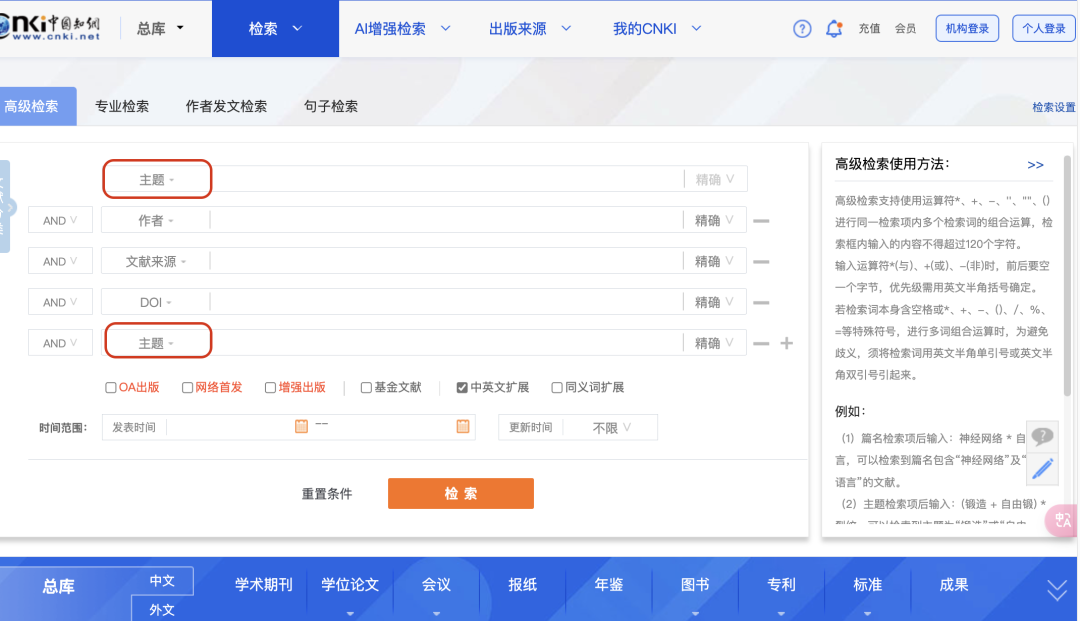Open the AI增强检索 menu
Image resolution: width=1080 pixels, height=621 pixels.
point(402,28)
